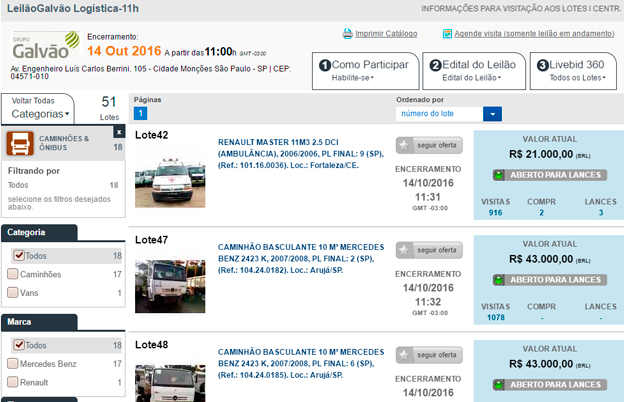Close the Caminhões & Ônibus filter panel
The width and height of the screenshot is (624, 402).
[119, 131]
